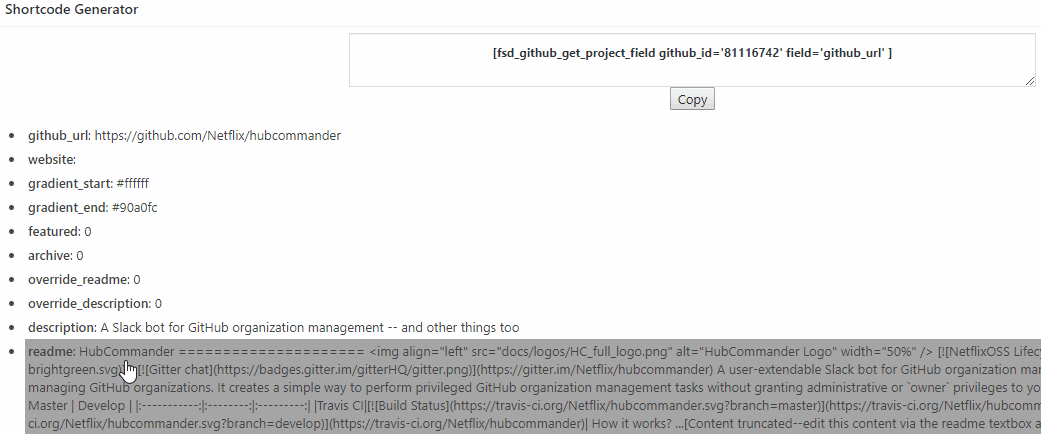Select the website field item
The image size is (1041, 434).
[52, 159]
